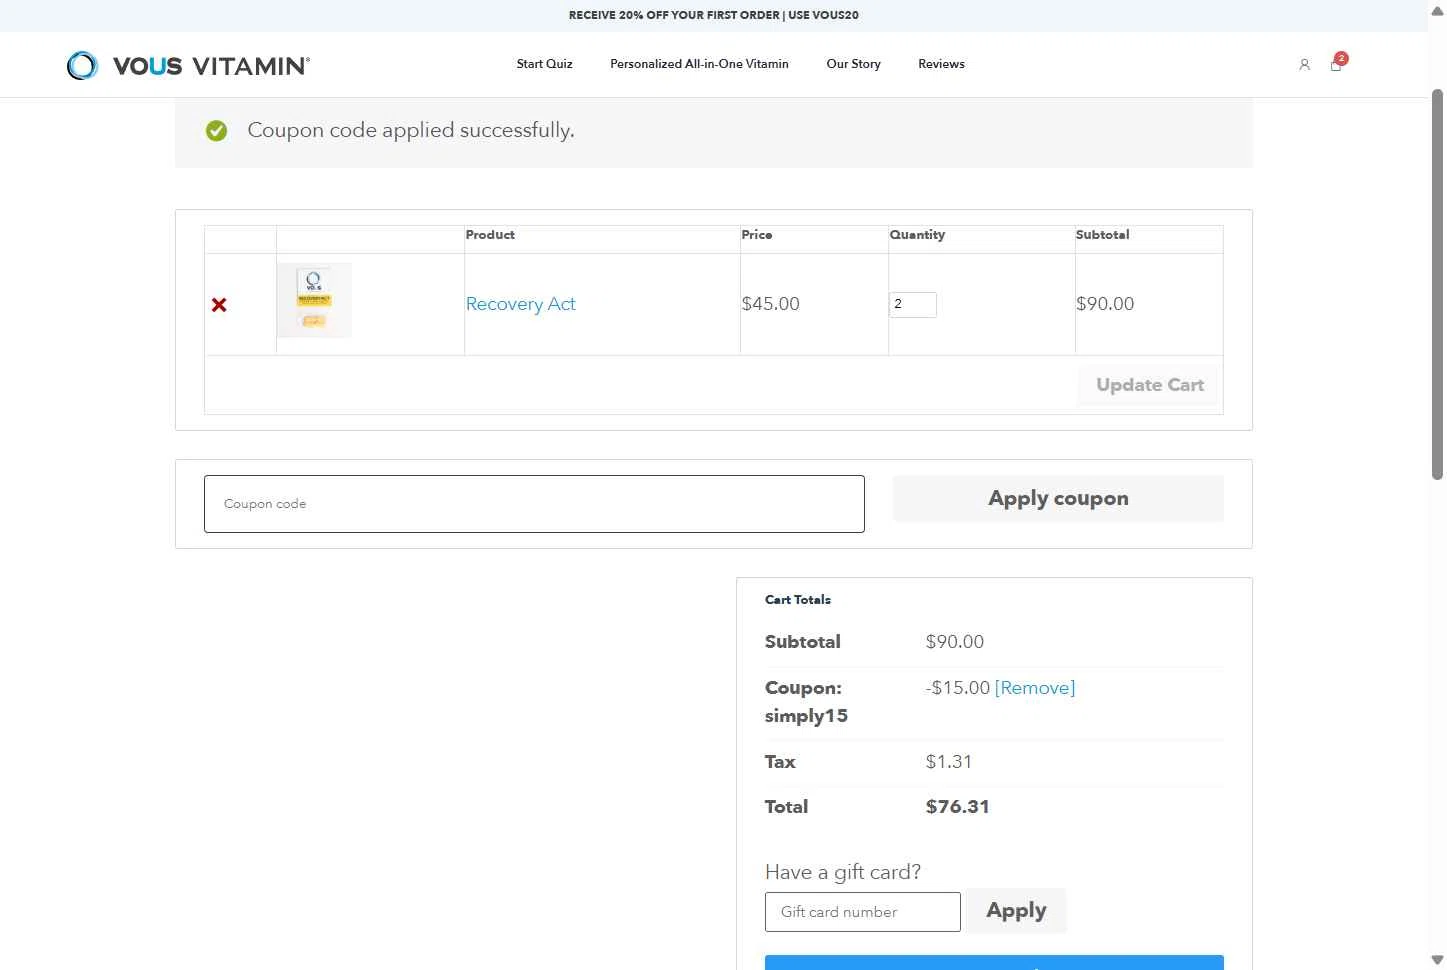
Task: Click the Apply coupon button
Action: point(1058,498)
